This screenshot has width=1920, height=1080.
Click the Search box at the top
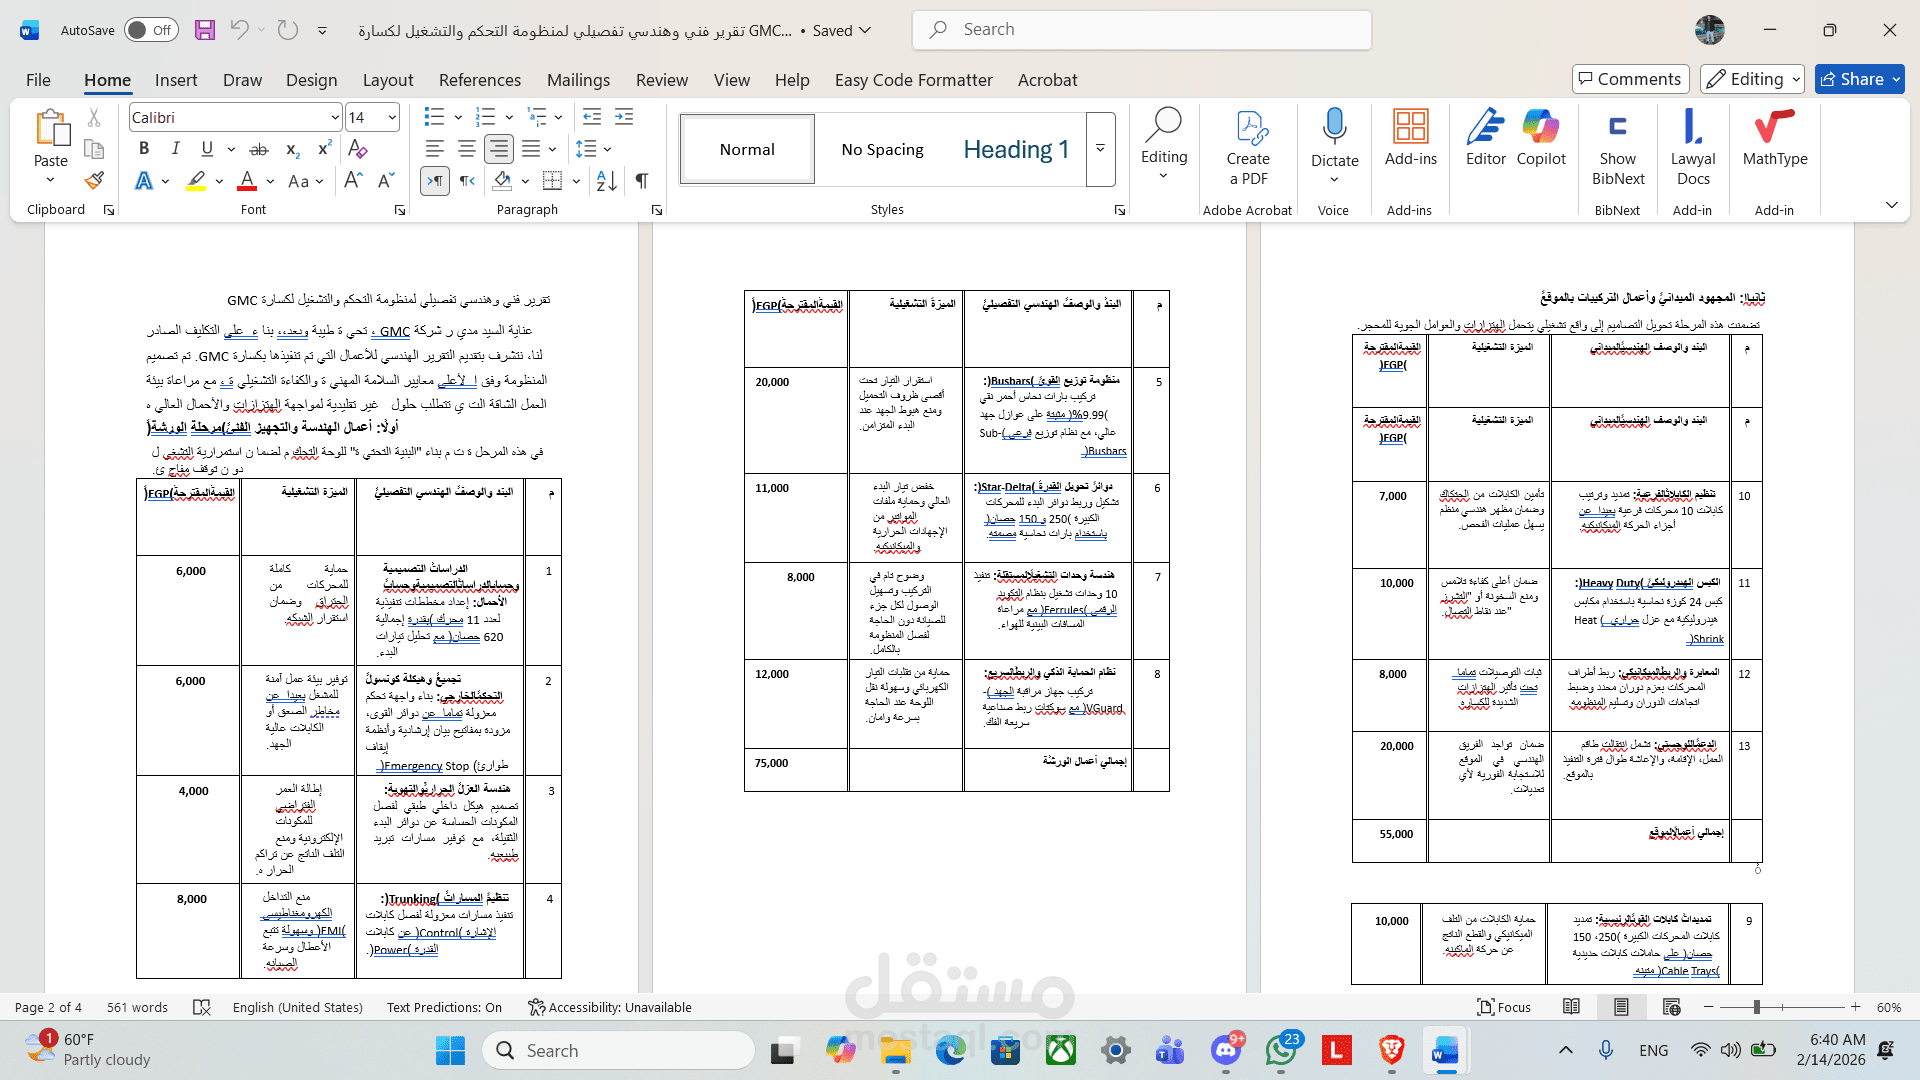[1140, 29]
